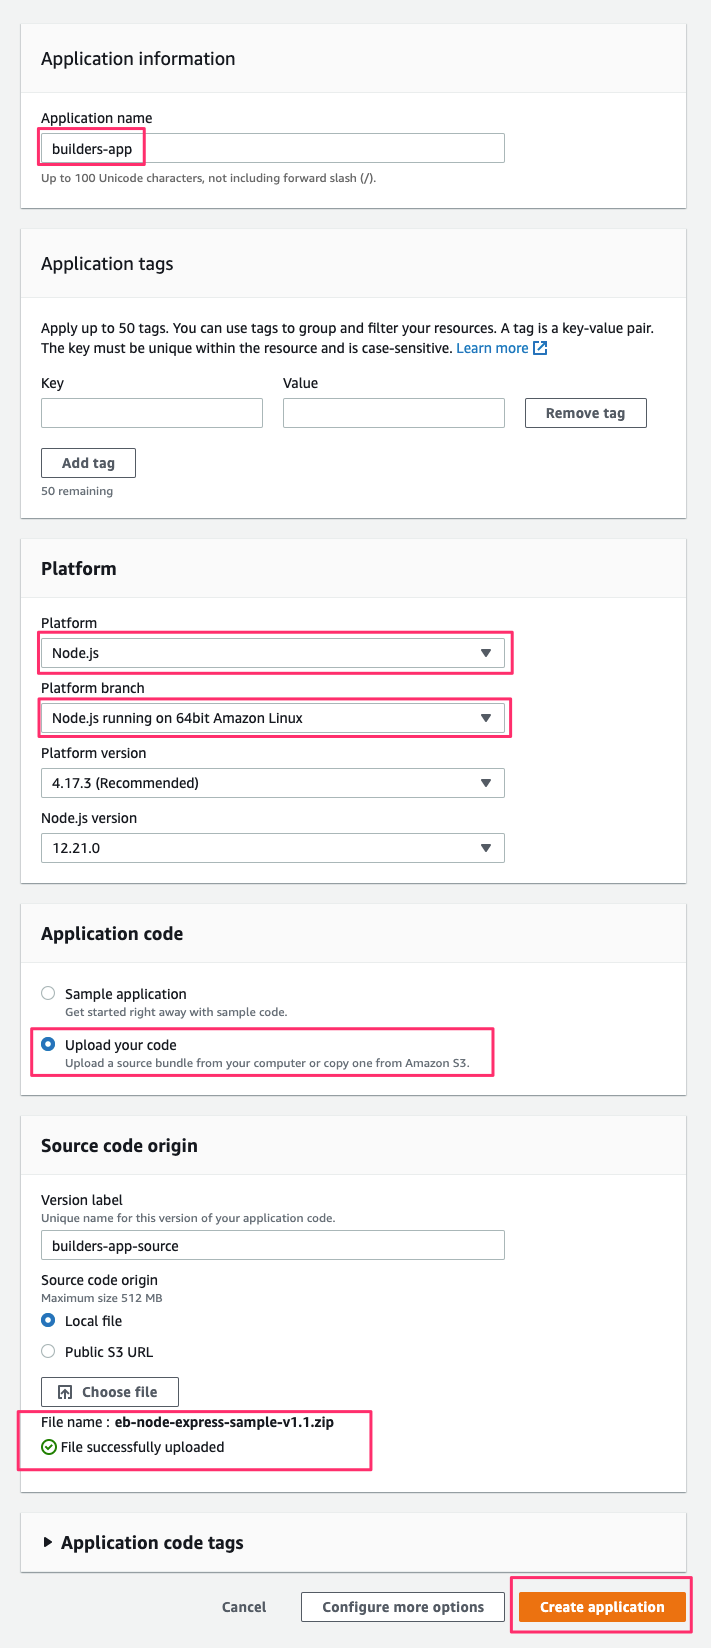Click the Application name input field
The image size is (711, 1648).
(273, 148)
